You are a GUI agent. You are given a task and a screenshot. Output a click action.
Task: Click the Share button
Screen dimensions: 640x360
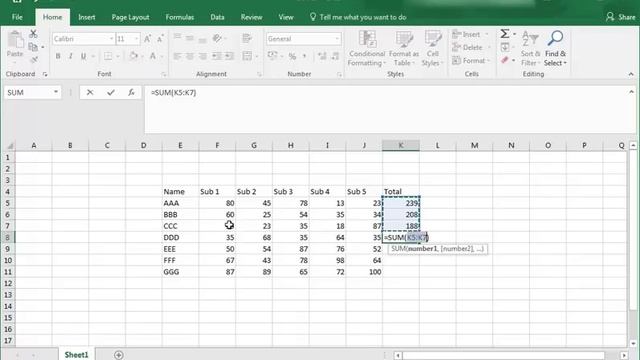coord(621,17)
